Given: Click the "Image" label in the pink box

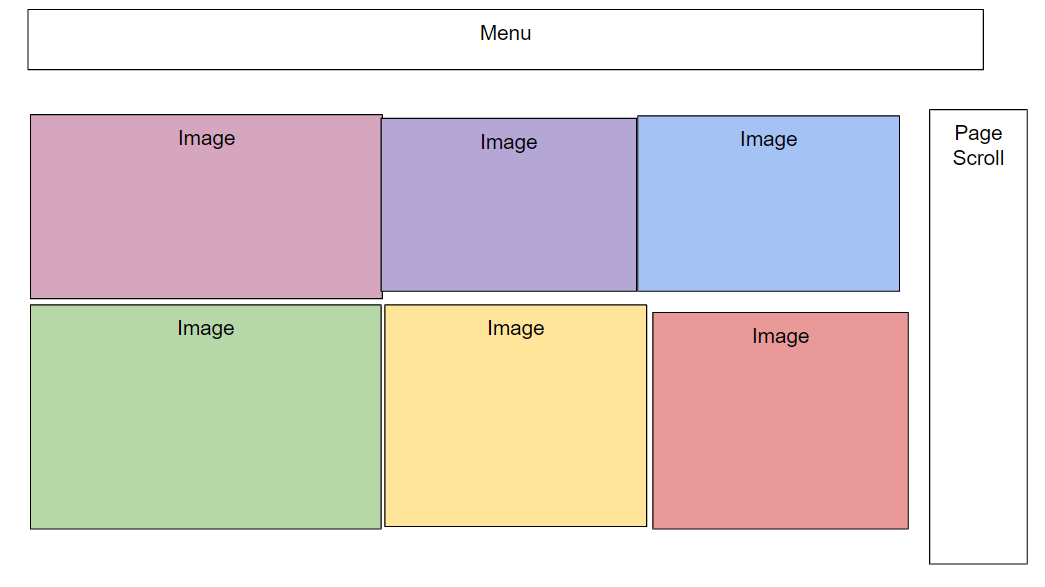Looking at the screenshot, I should click(x=207, y=139).
